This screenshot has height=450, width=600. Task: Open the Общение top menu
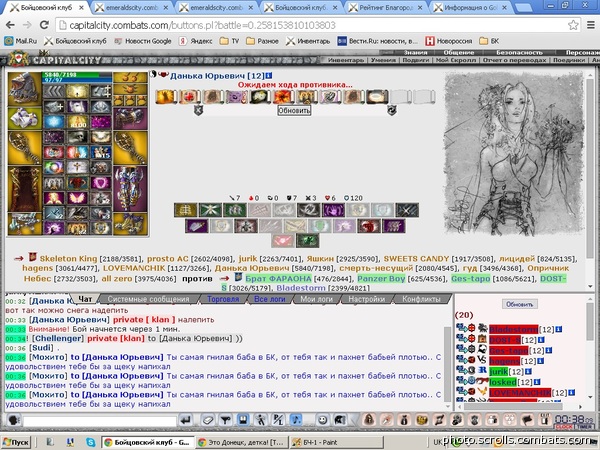tap(458, 52)
